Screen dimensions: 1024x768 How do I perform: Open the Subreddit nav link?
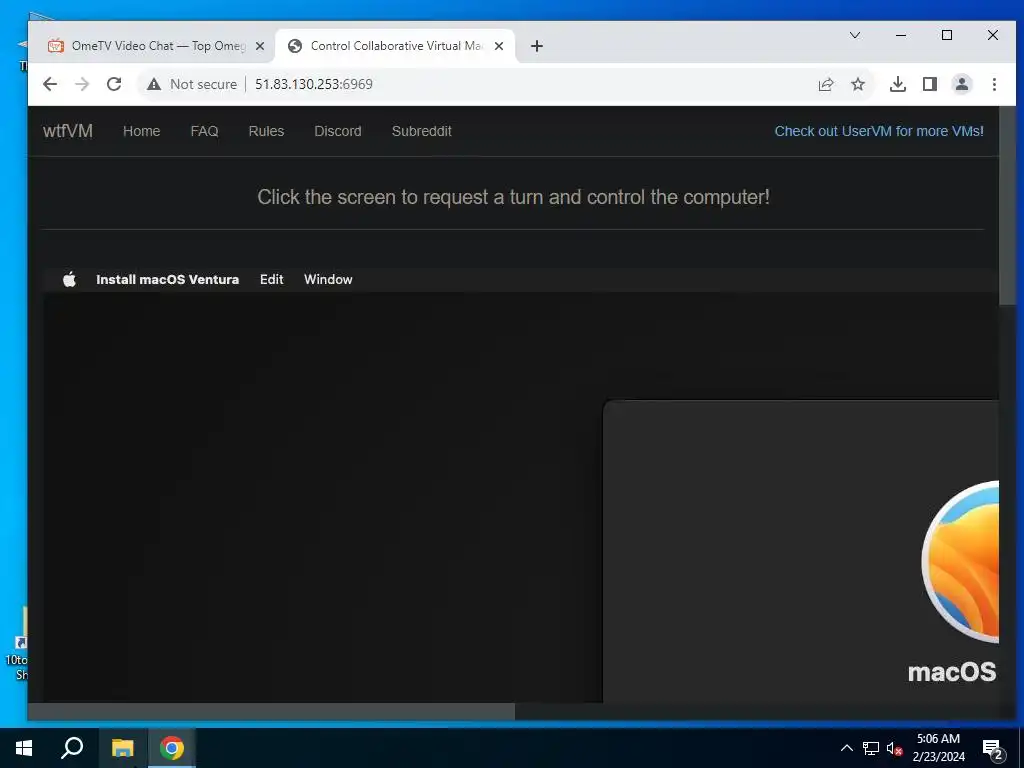click(x=422, y=131)
